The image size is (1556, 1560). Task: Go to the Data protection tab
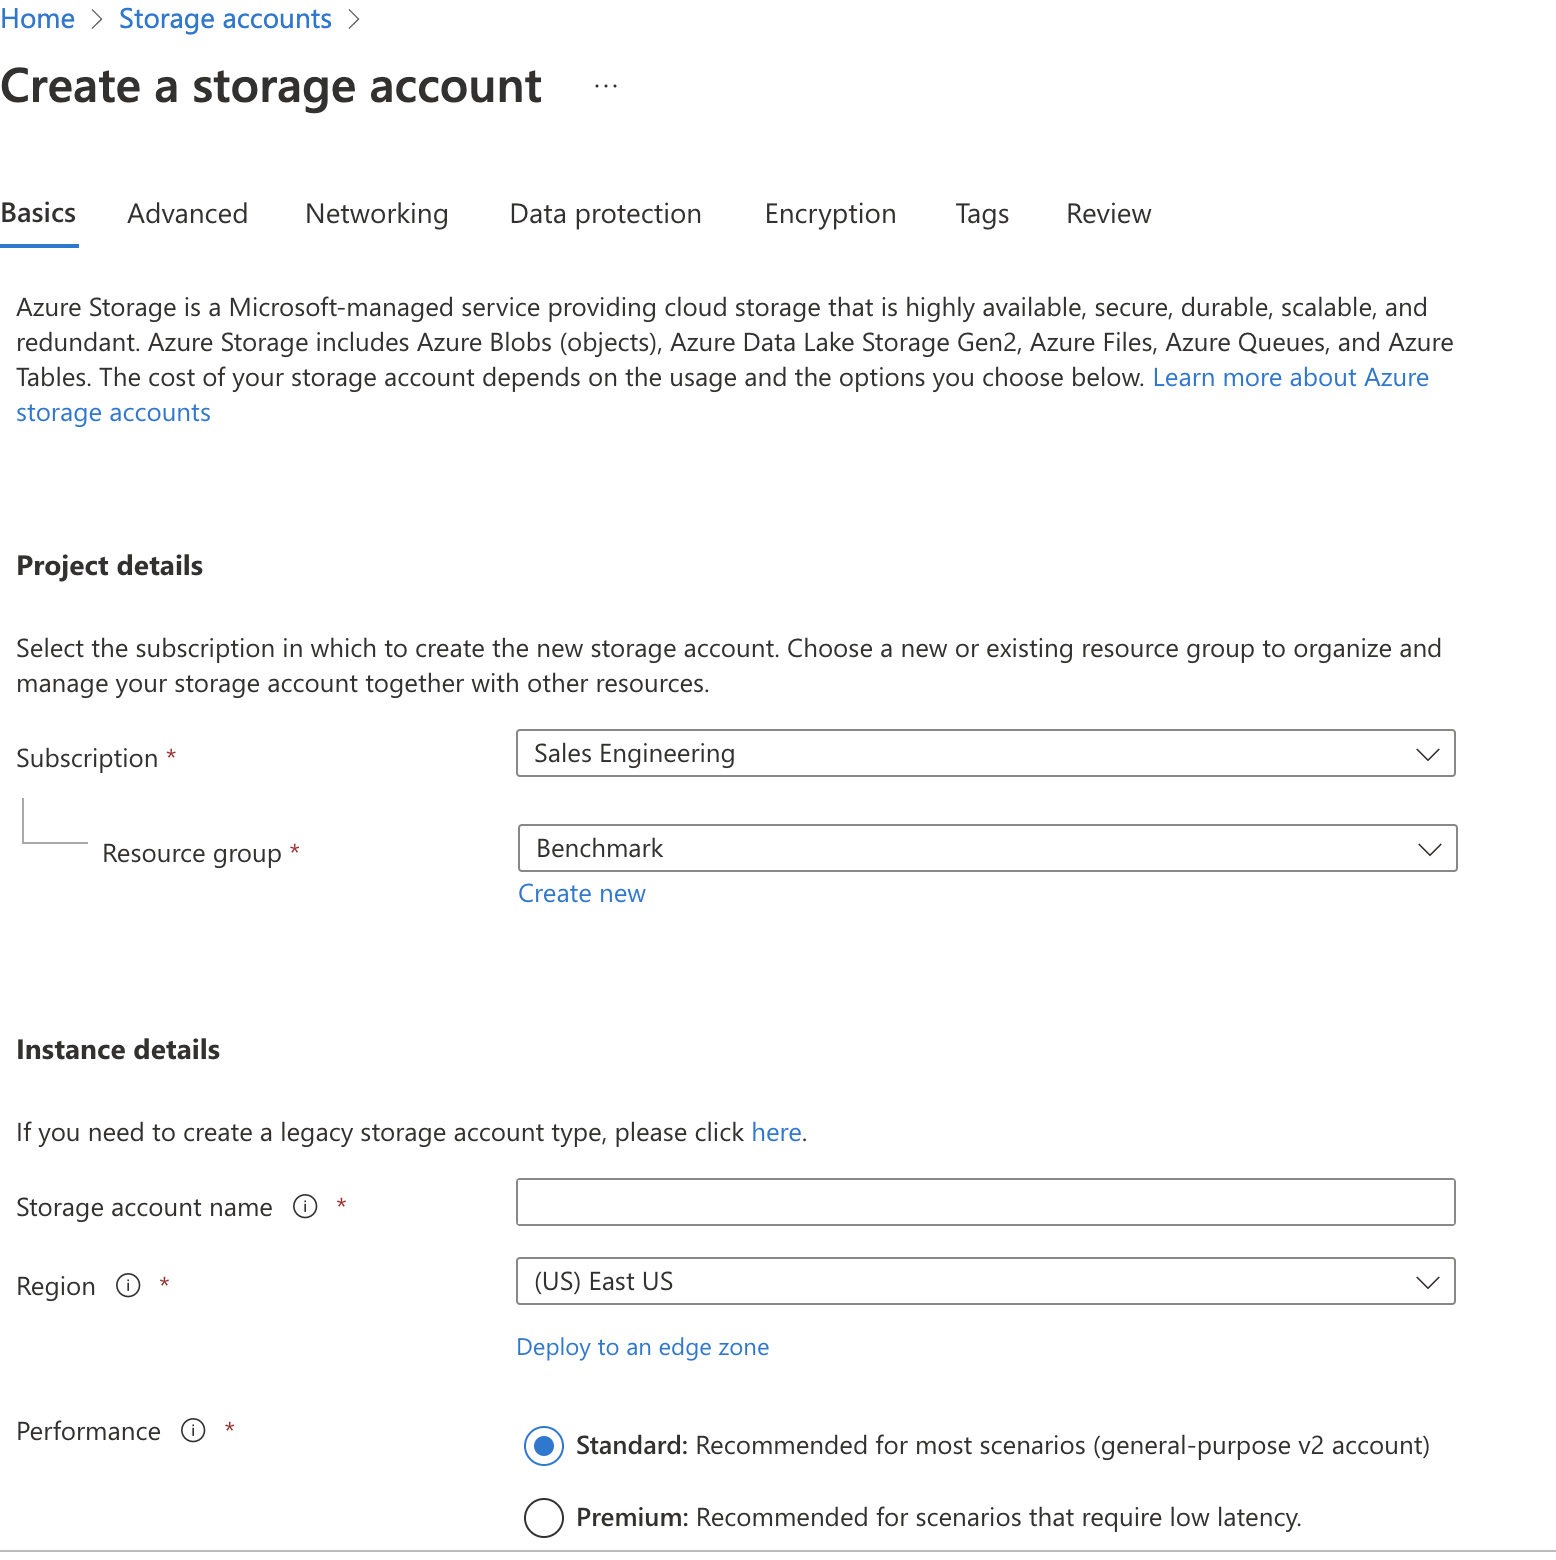click(x=605, y=214)
